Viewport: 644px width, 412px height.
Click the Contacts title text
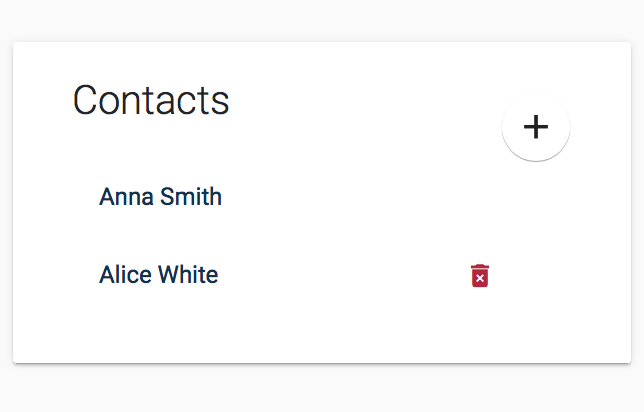tap(151, 100)
